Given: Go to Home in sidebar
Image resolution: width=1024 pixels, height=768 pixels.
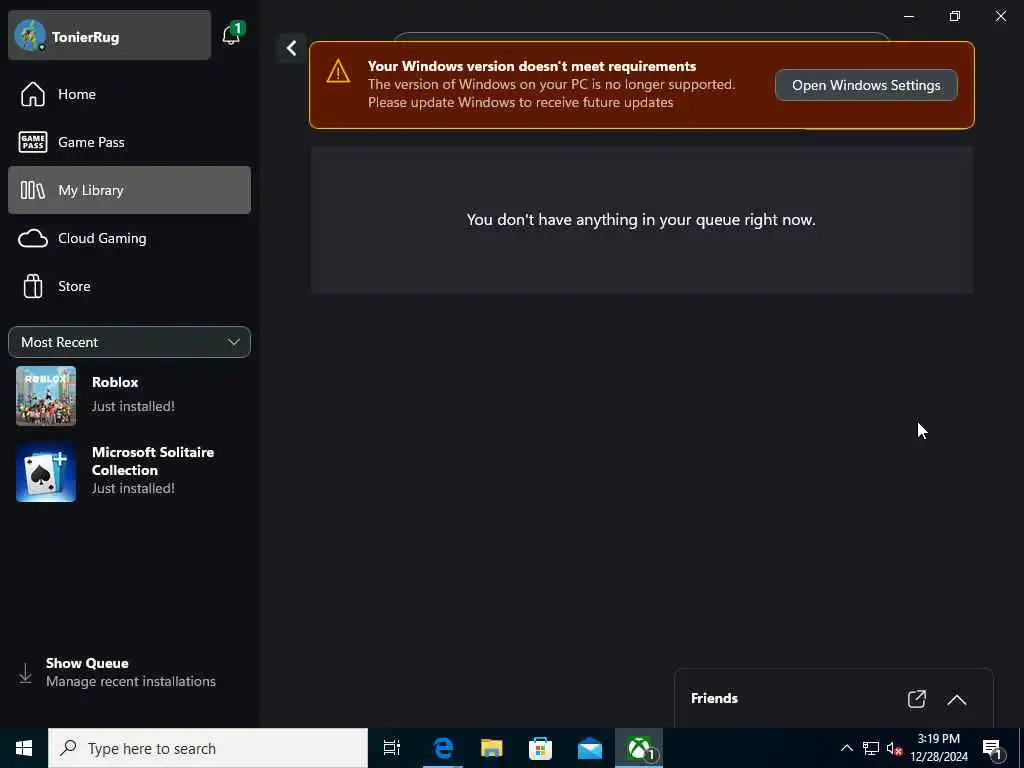Looking at the screenshot, I should 129,94.
